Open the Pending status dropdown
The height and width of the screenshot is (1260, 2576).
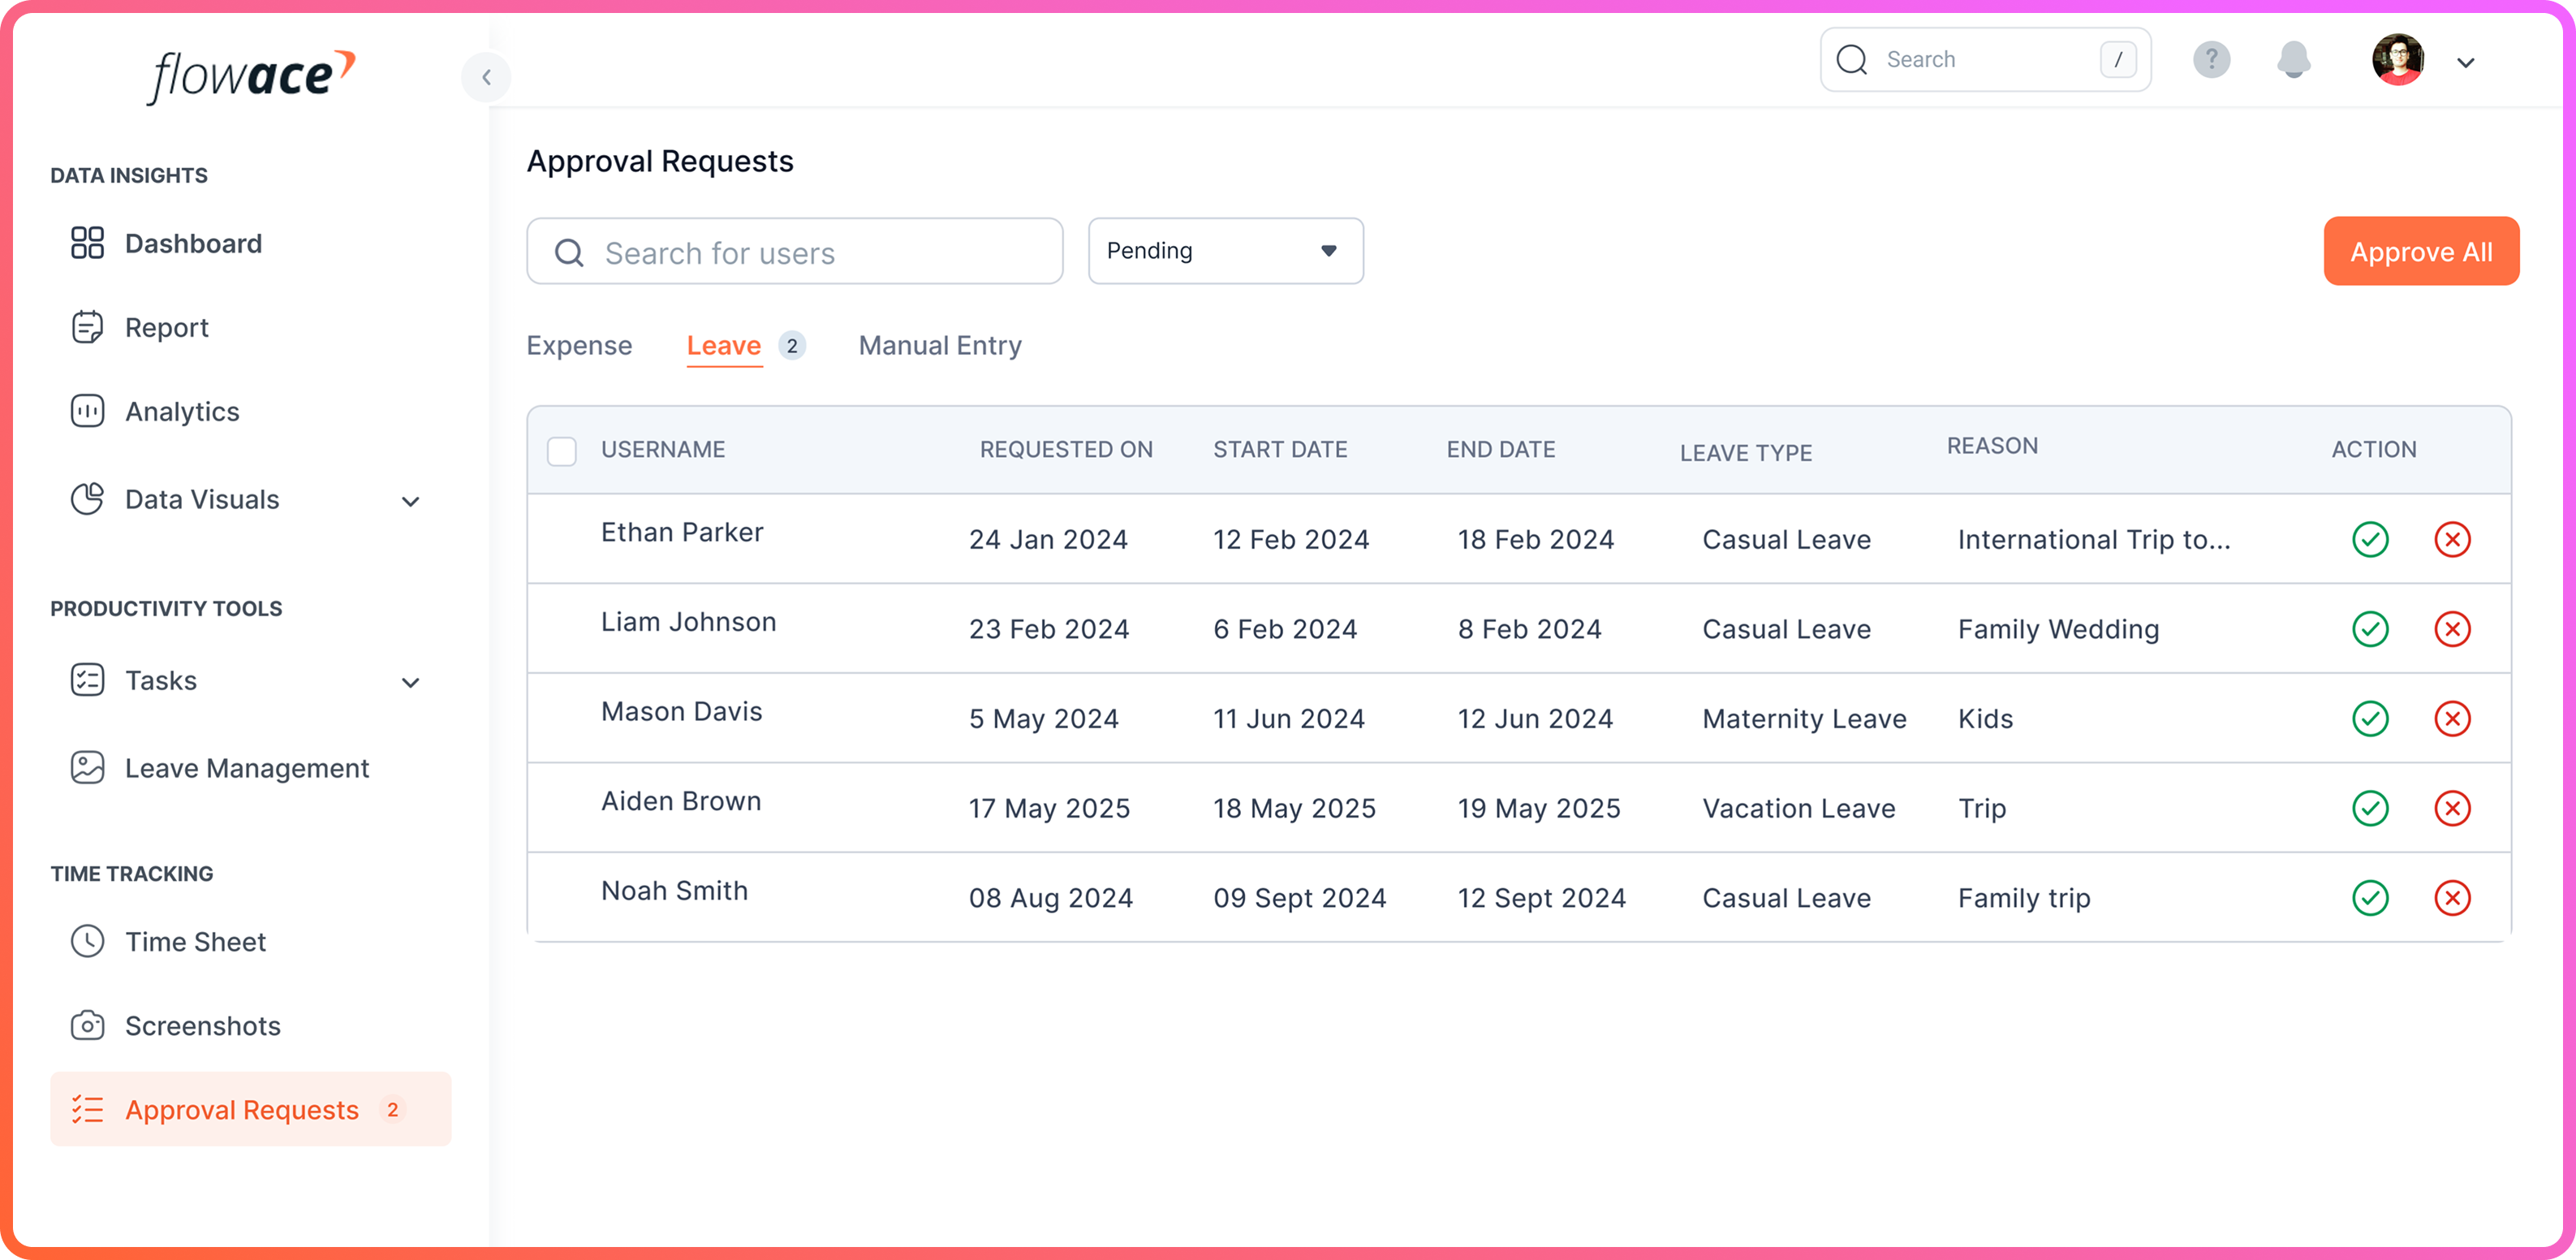(1225, 251)
